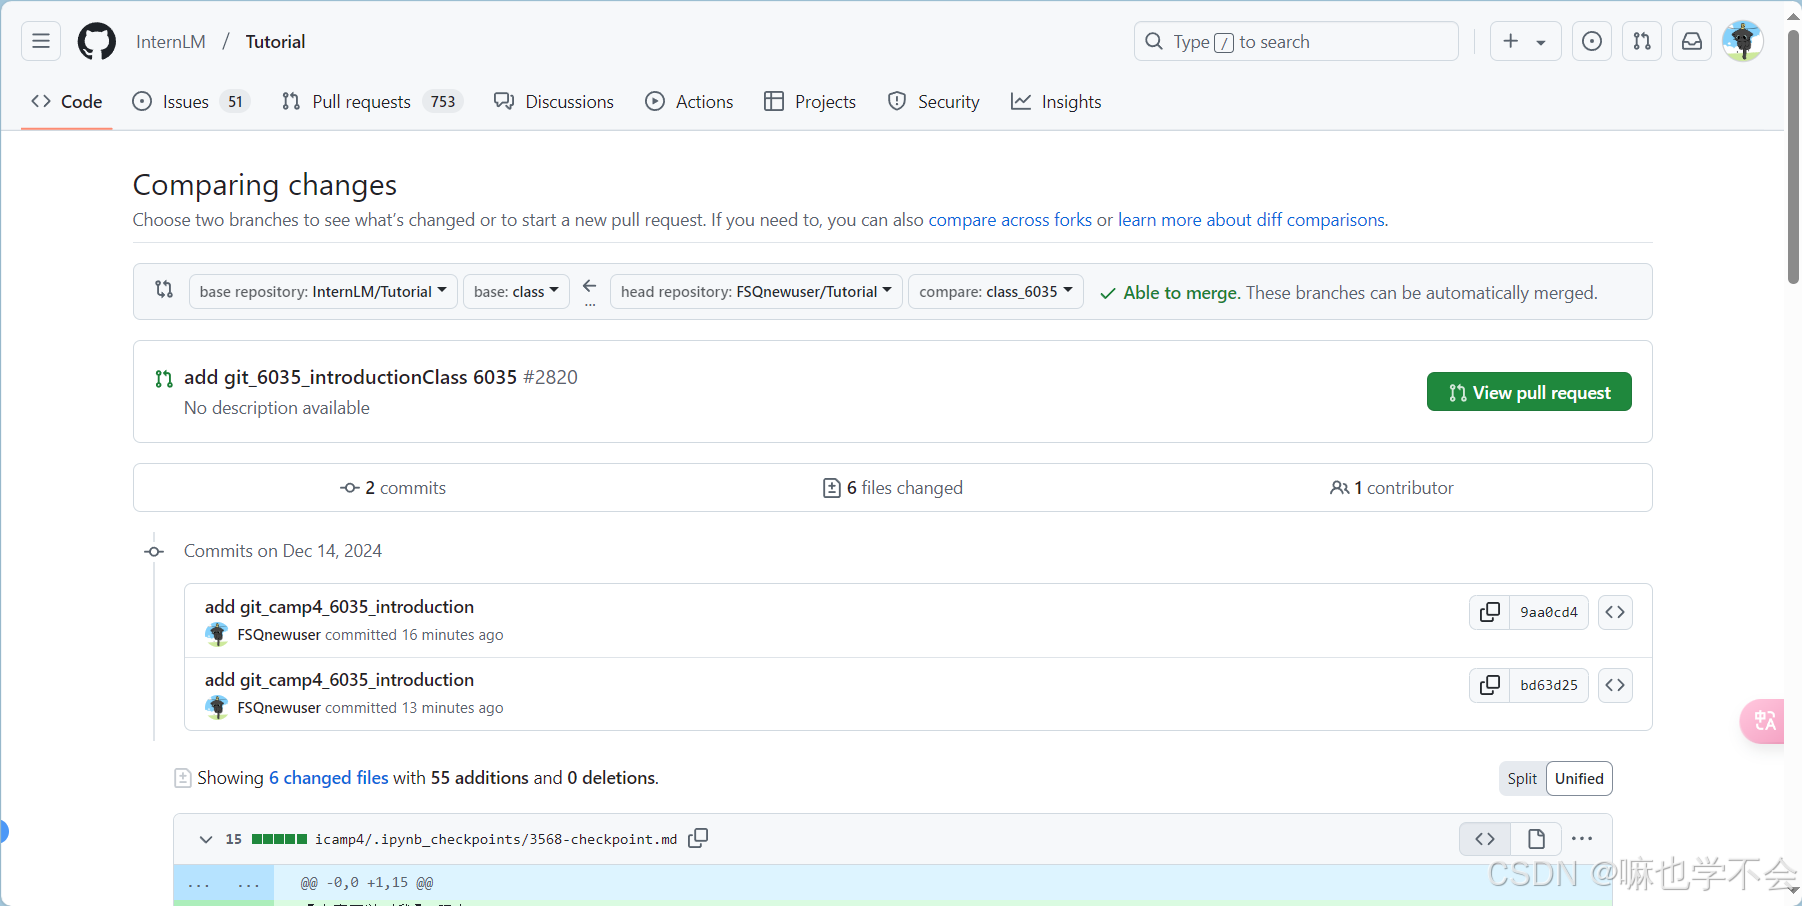Open the 6 changed files list link

328,778
